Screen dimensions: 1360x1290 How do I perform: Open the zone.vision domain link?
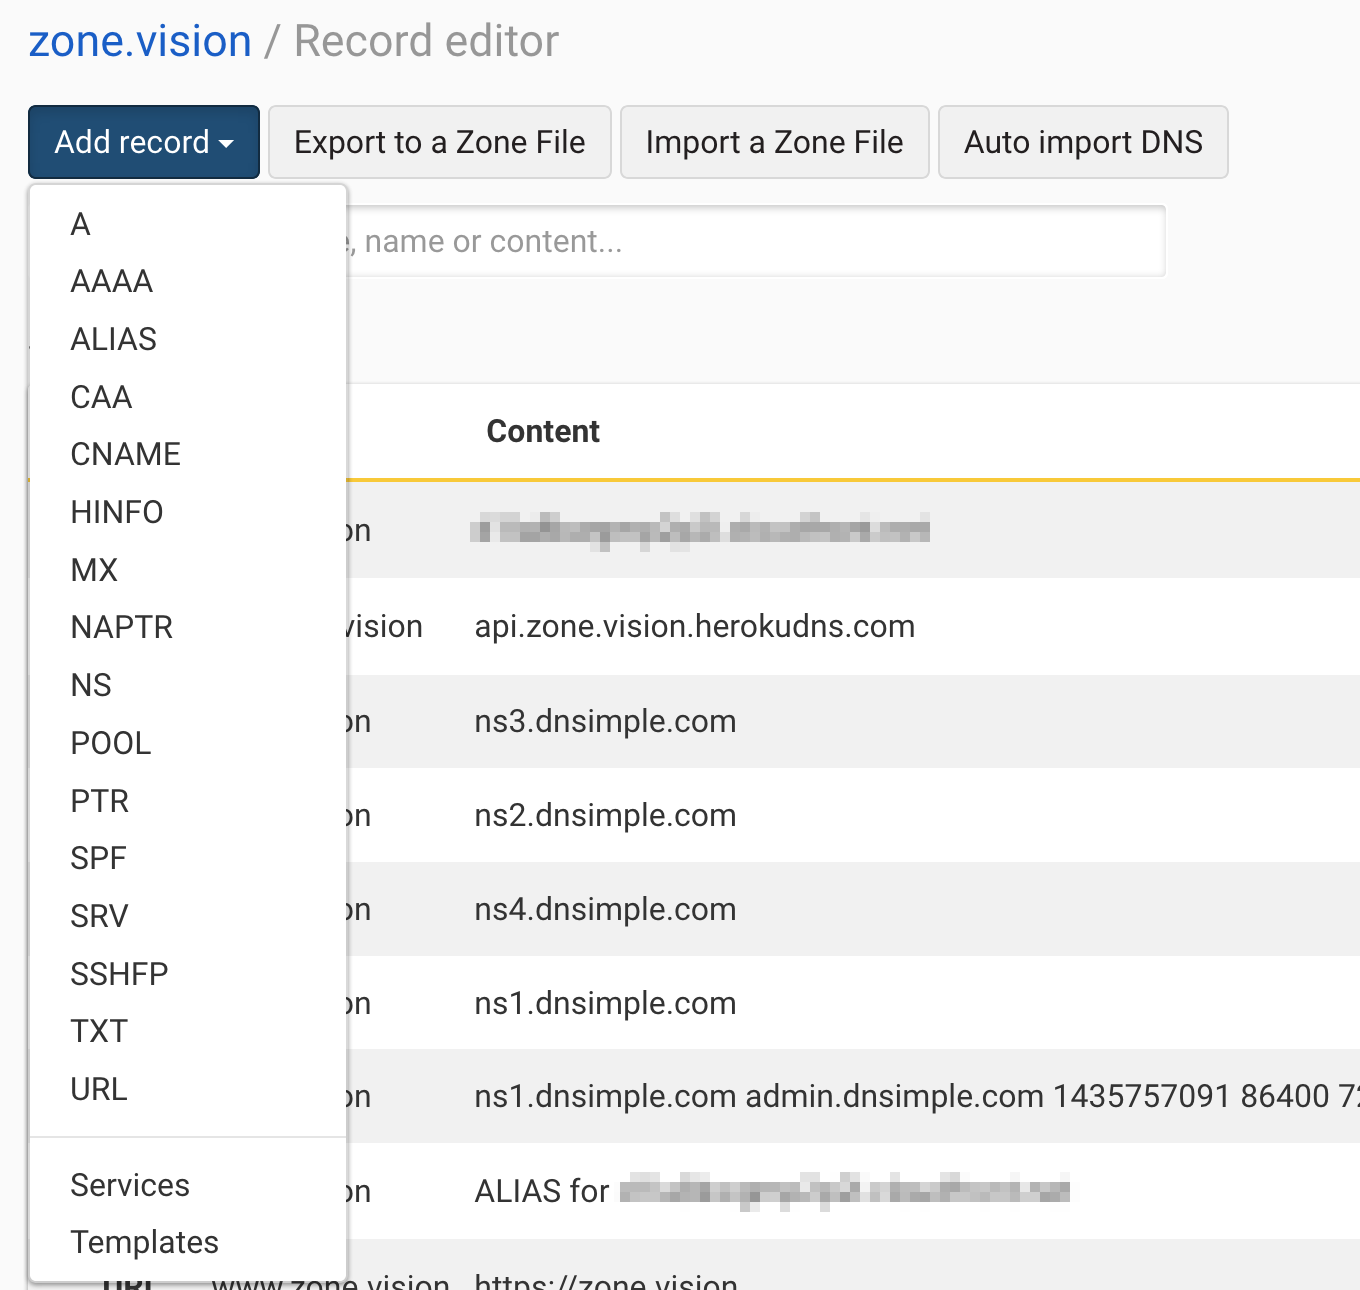[x=140, y=42]
